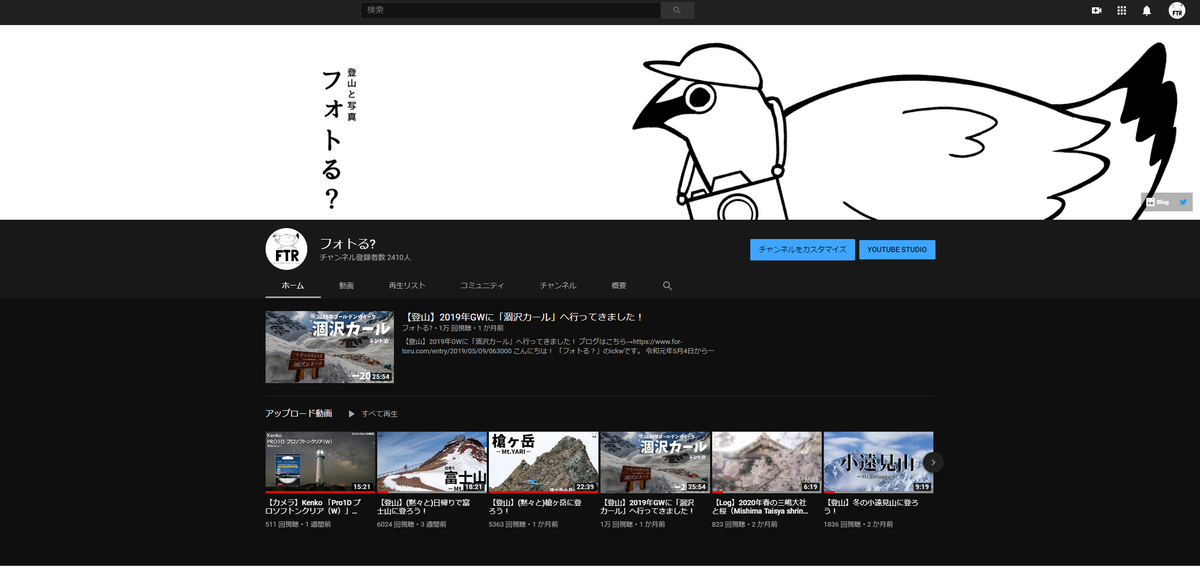1200x571 pixels.
Task: Play all uploads via すべて再生 play icon
Action: point(352,413)
